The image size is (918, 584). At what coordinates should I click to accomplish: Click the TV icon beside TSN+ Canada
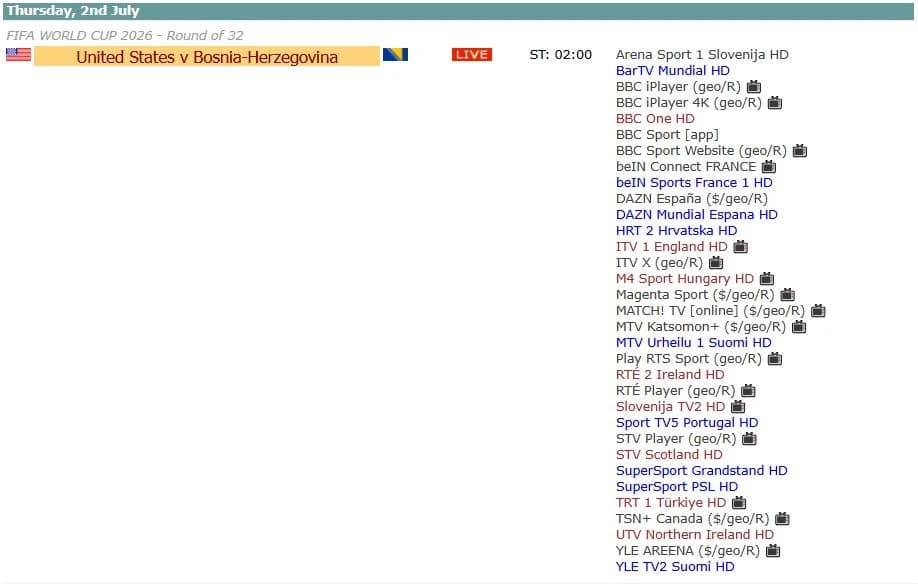point(782,518)
